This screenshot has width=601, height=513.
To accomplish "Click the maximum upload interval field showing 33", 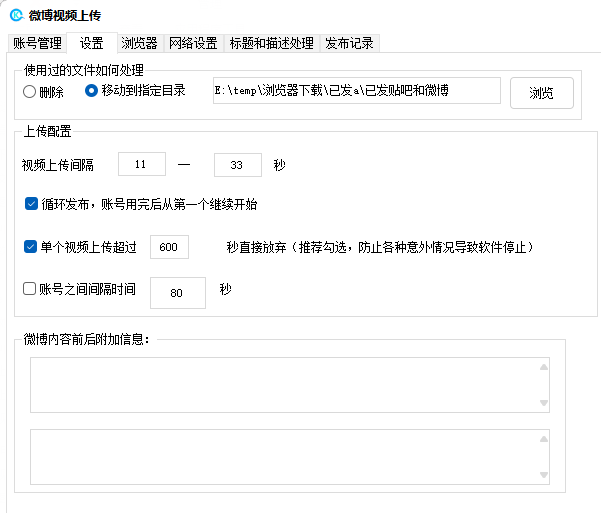I will pyautogui.click(x=237, y=165).
